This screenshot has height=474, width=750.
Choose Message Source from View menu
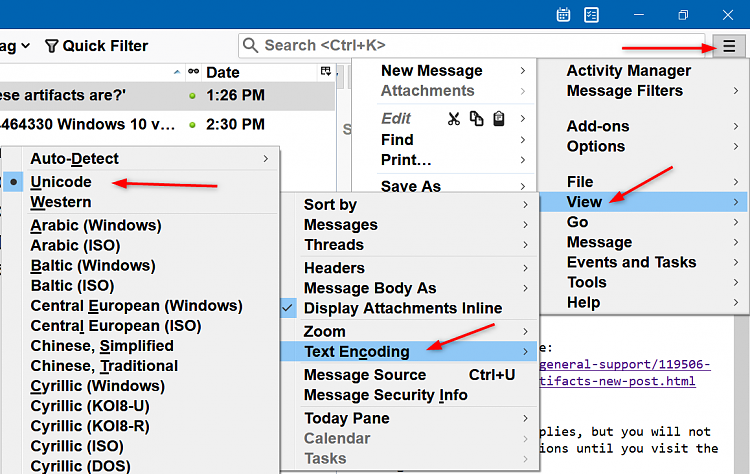click(365, 375)
